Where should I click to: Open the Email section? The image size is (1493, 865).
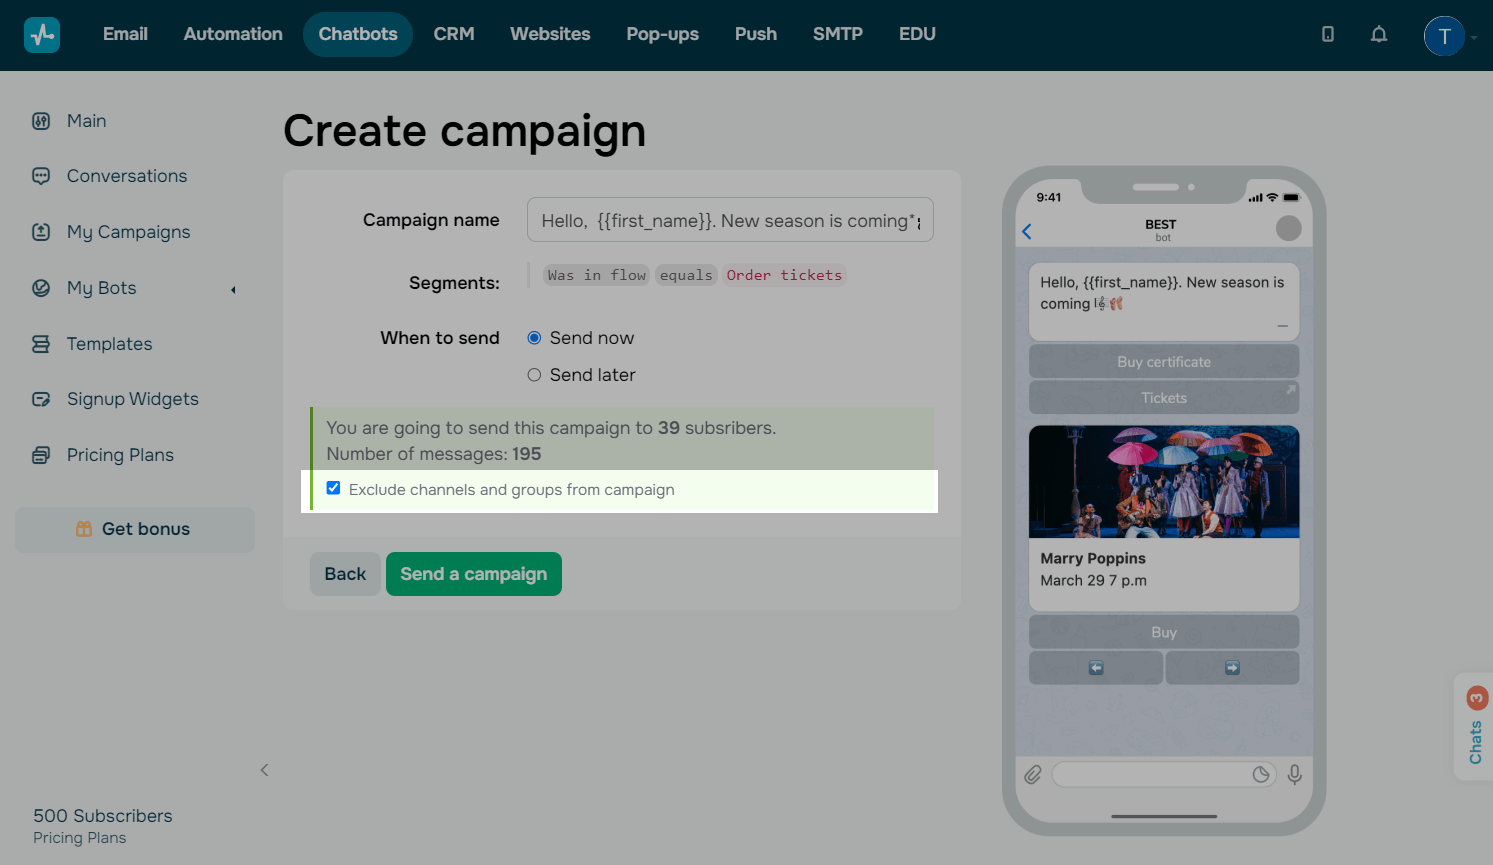click(x=125, y=33)
